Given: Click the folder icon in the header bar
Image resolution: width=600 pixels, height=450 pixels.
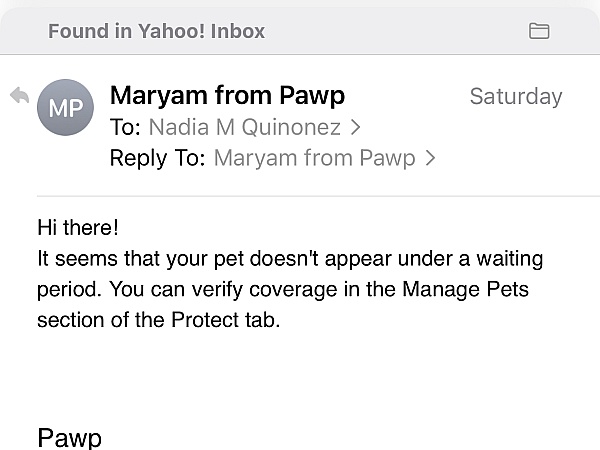Looking at the screenshot, I should [x=539, y=31].
